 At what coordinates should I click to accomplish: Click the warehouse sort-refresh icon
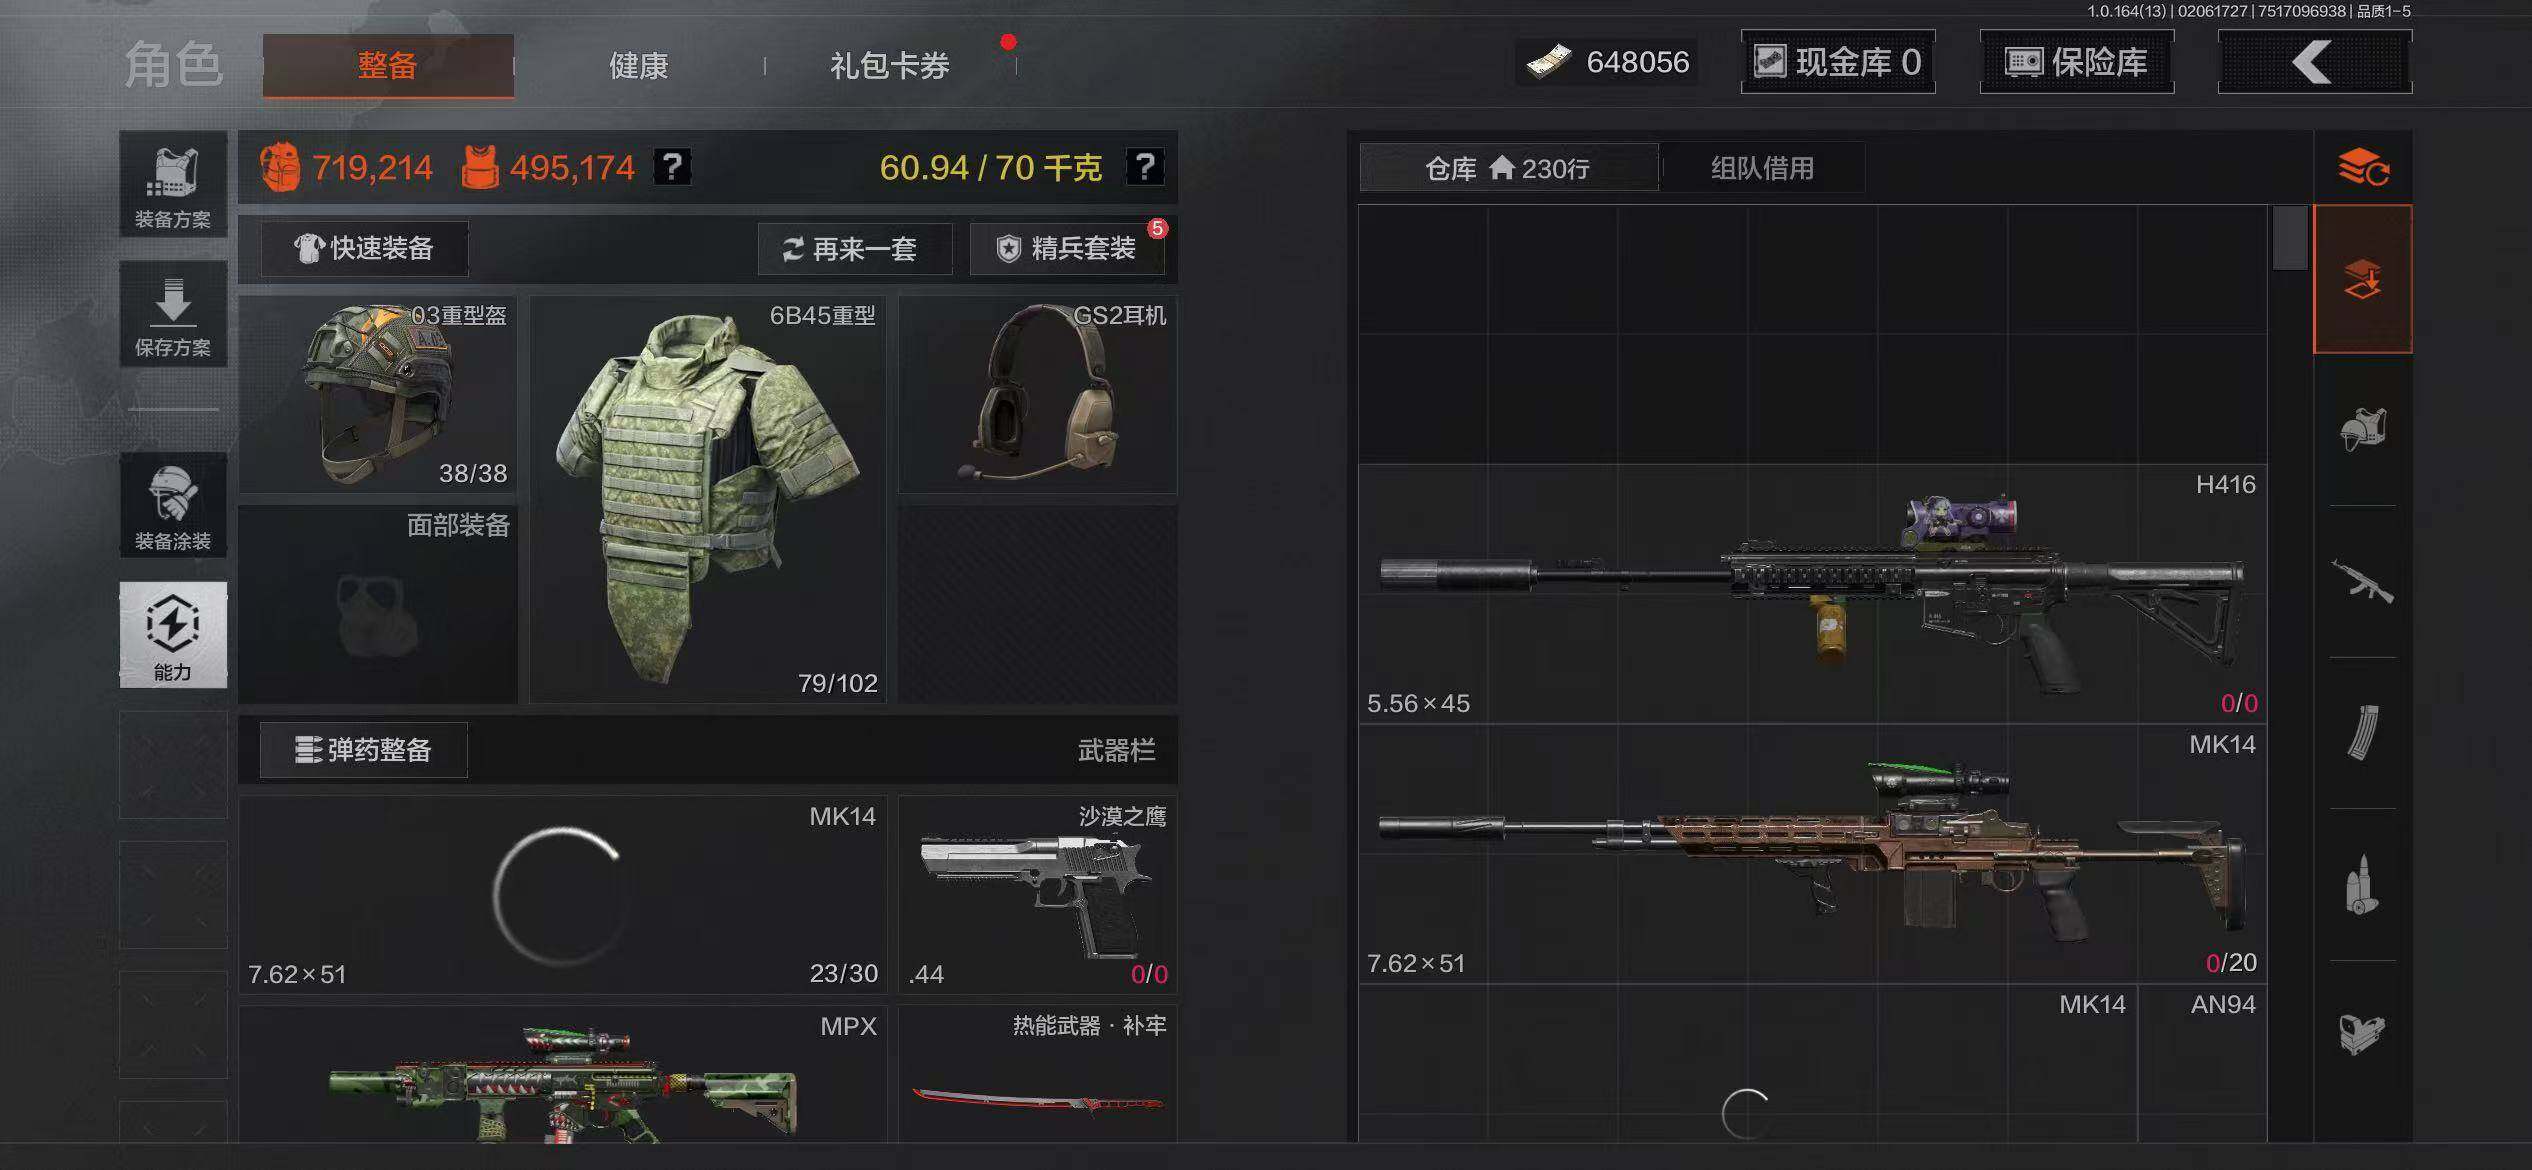2363,167
